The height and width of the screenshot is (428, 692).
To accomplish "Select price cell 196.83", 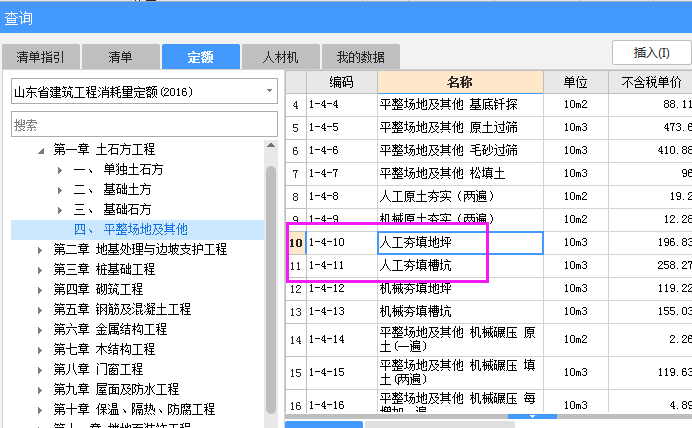I will (x=651, y=243).
